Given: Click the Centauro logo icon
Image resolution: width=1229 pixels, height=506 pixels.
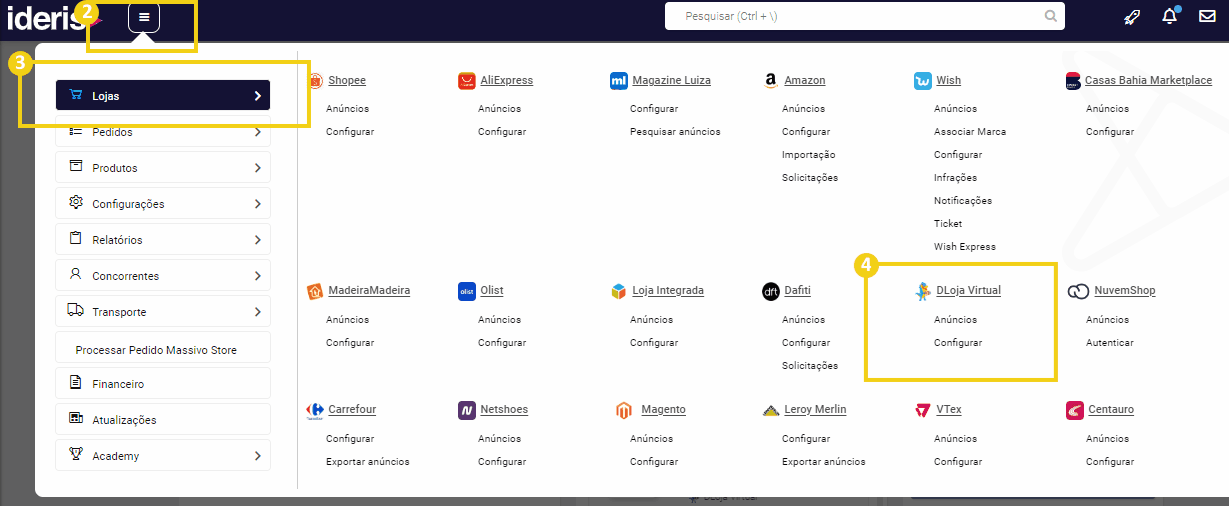Looking at the screenshot, I should [x=1074, y=410].
